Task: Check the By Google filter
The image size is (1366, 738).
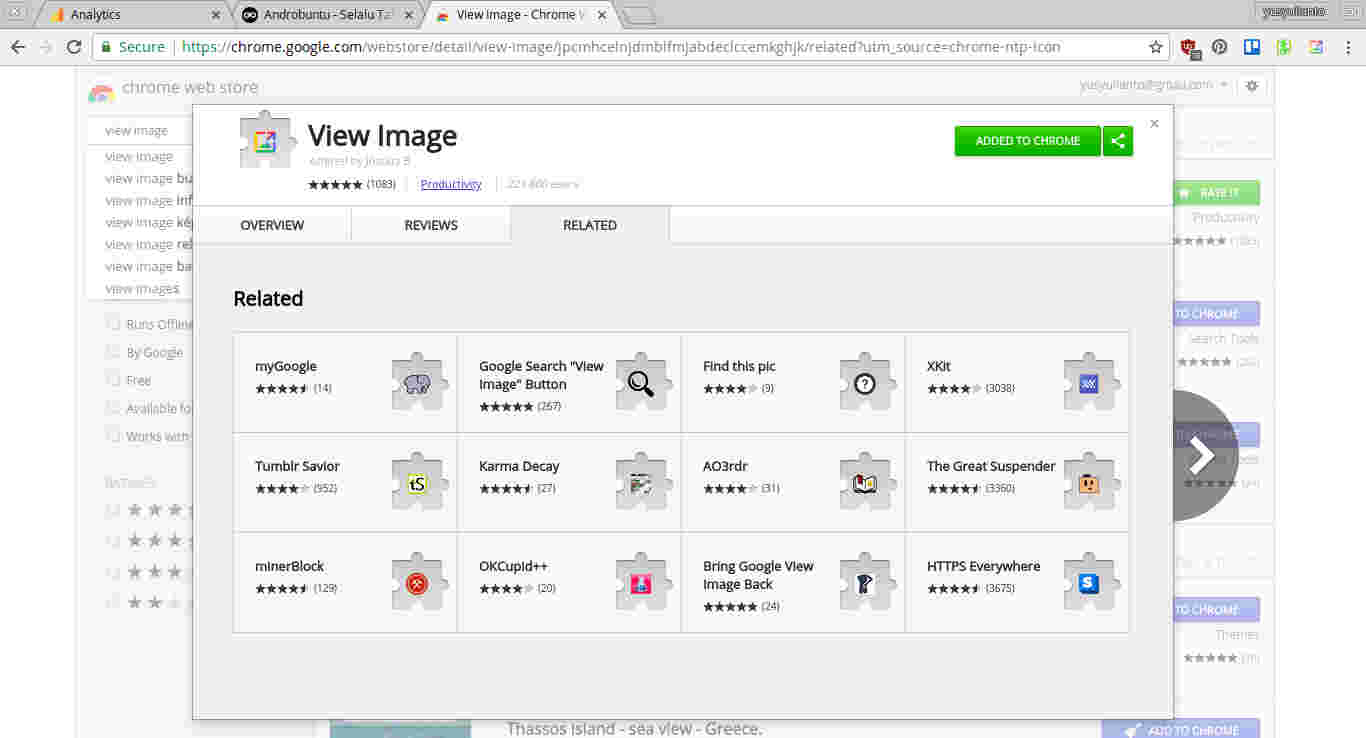Action: pyautogui.click(x=112, y=352)
